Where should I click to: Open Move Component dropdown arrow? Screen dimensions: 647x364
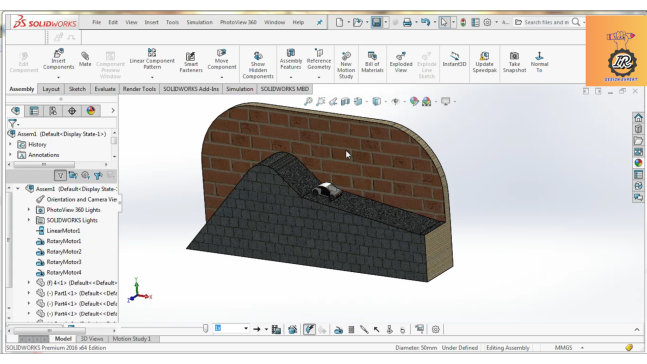(222, 77)
